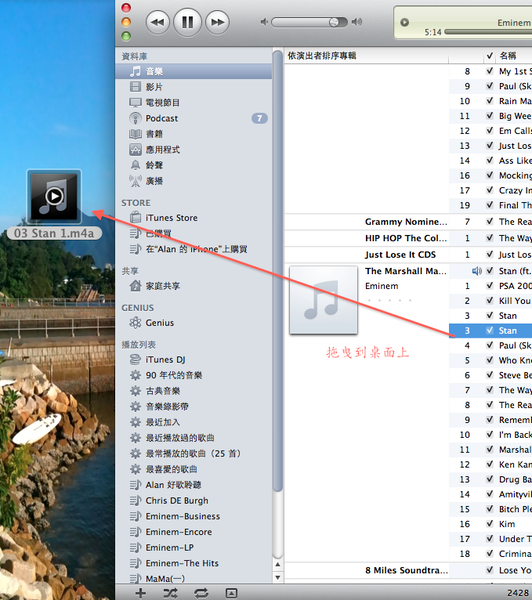Click the sidebar vertical scrollbar thumb
Viewport: 532px width, 600px height.
[x=278, y=271]
